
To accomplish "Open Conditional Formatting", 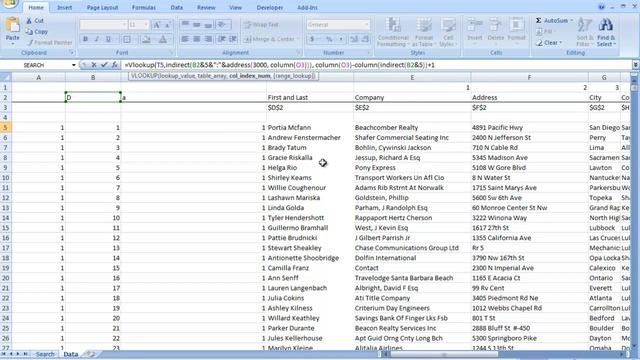I will (393, 32).
